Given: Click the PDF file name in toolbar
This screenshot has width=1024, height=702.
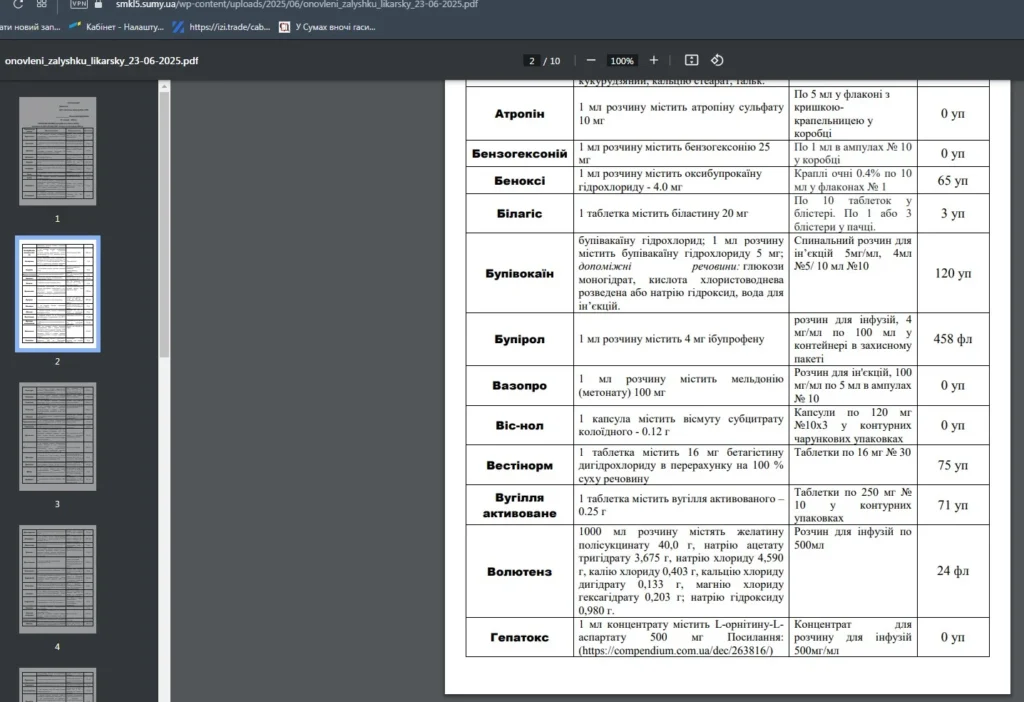Looking at the screenshot, I should 101,61.
